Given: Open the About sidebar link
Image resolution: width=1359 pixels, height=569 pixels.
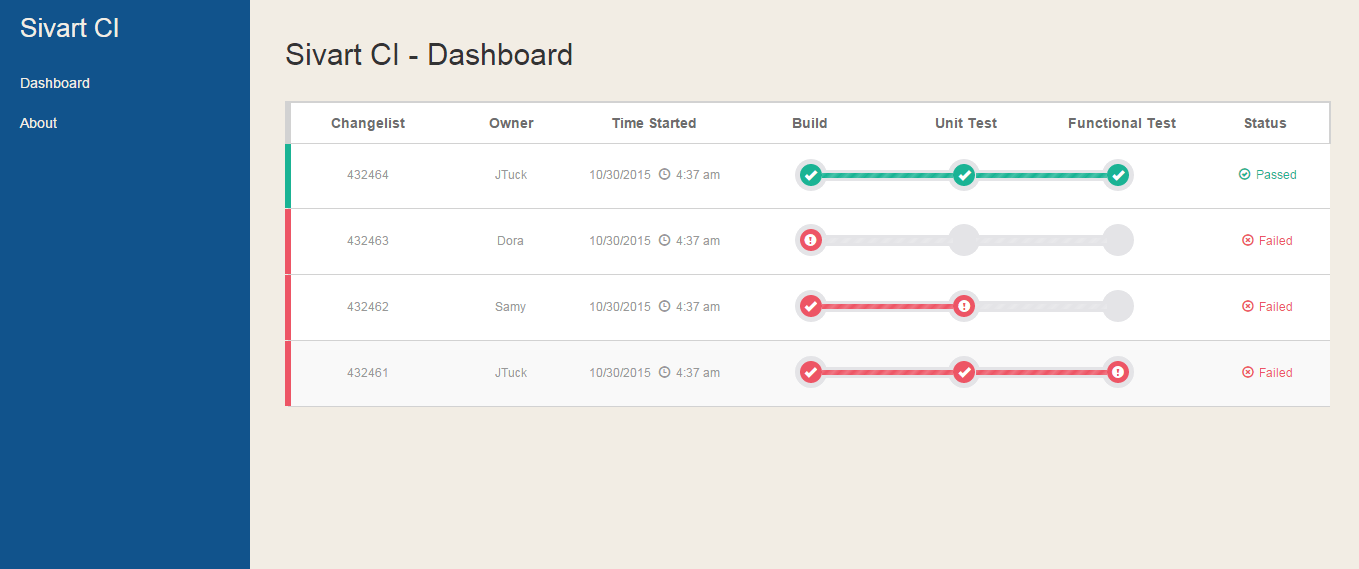Looking at the screenshot, I should [x=39, y=123].
